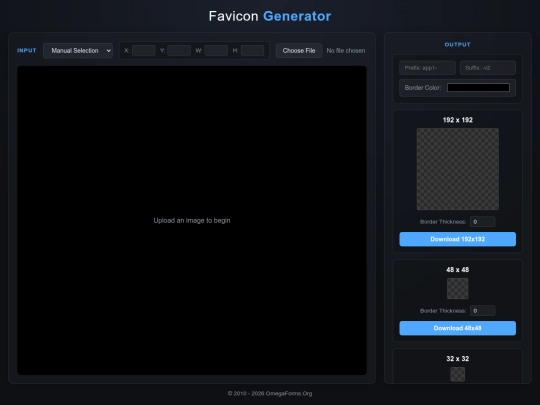Click the Choose File button
The image size is (540, 405).
point(299,51)
